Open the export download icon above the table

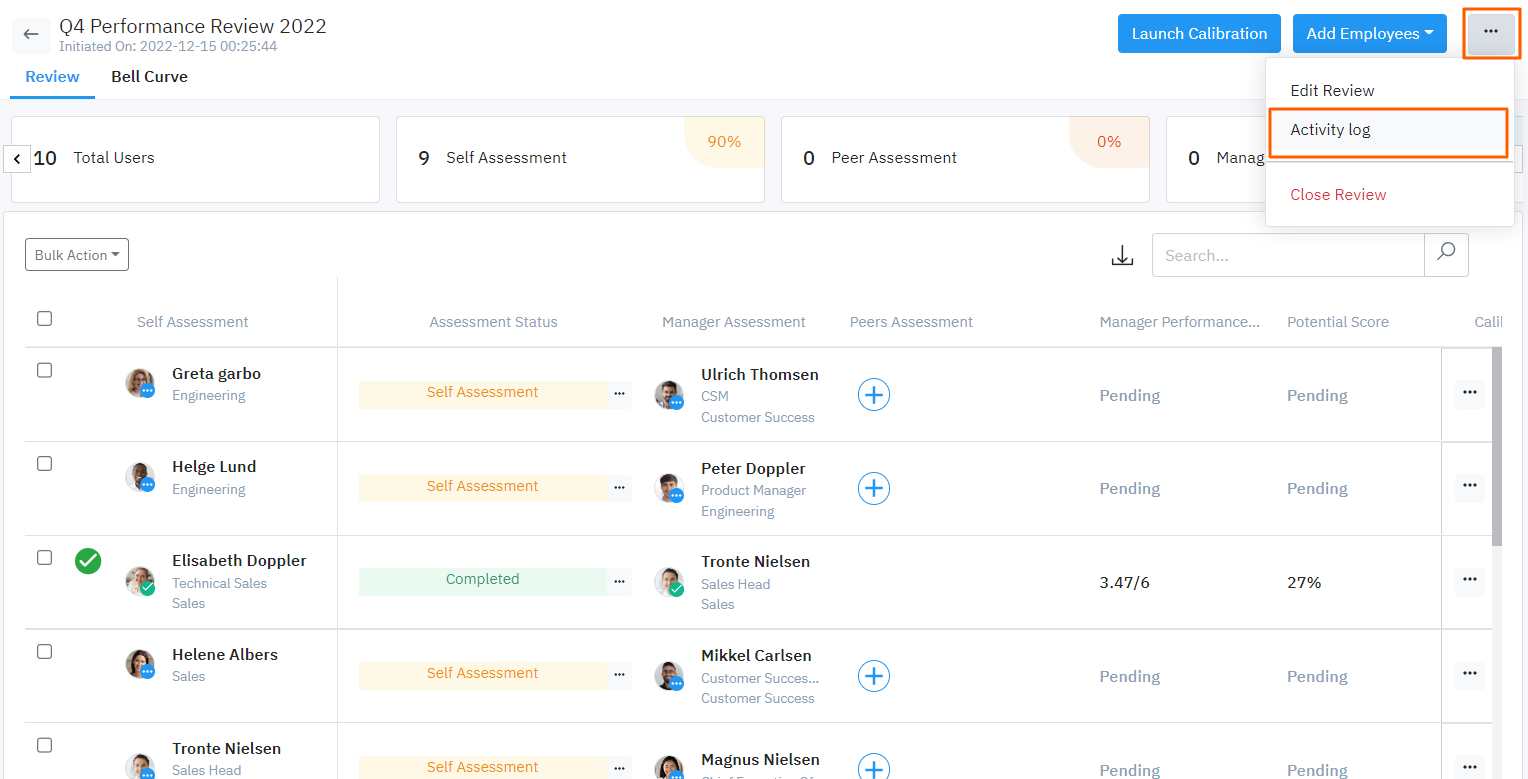(x=1122, y=255)
